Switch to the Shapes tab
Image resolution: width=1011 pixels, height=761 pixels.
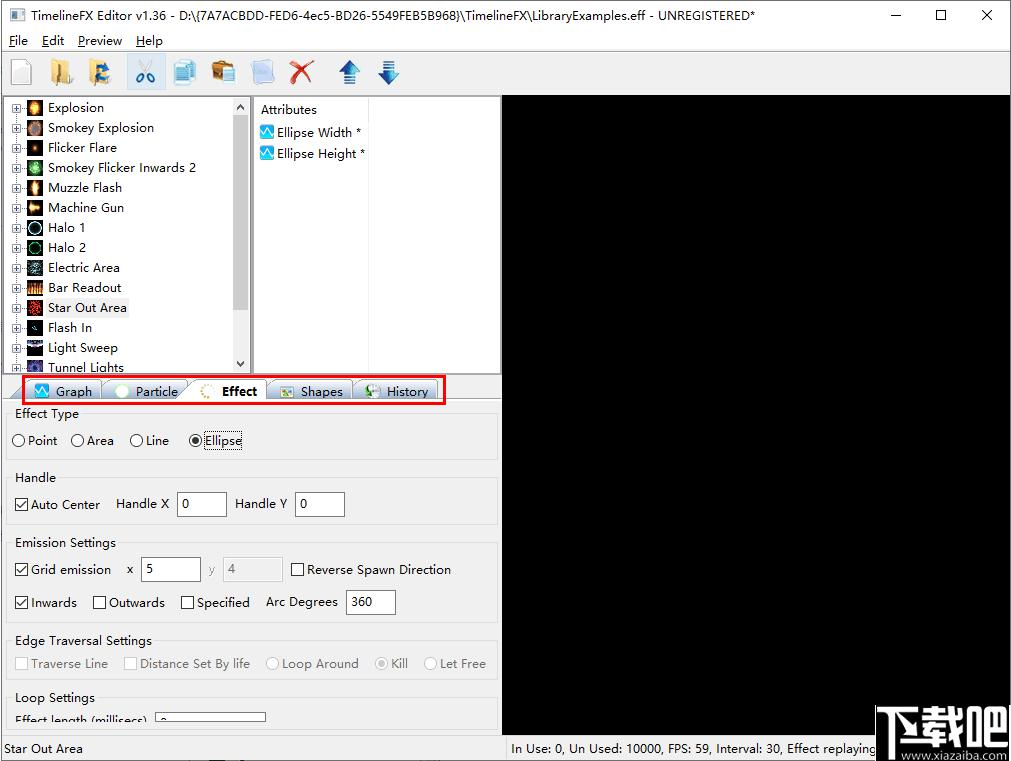[311, 391]
